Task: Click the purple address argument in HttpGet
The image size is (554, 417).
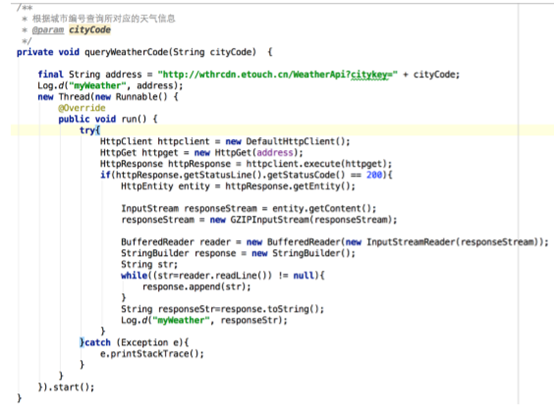Action: 275,152
